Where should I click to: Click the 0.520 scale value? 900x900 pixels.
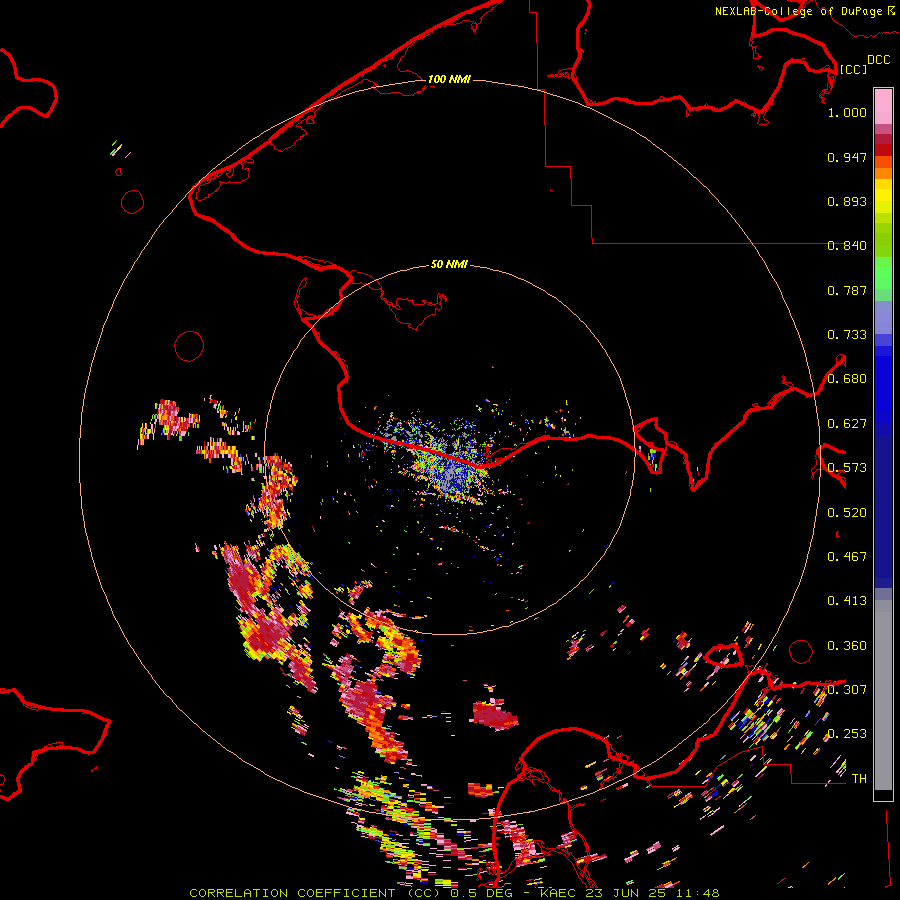847,513
